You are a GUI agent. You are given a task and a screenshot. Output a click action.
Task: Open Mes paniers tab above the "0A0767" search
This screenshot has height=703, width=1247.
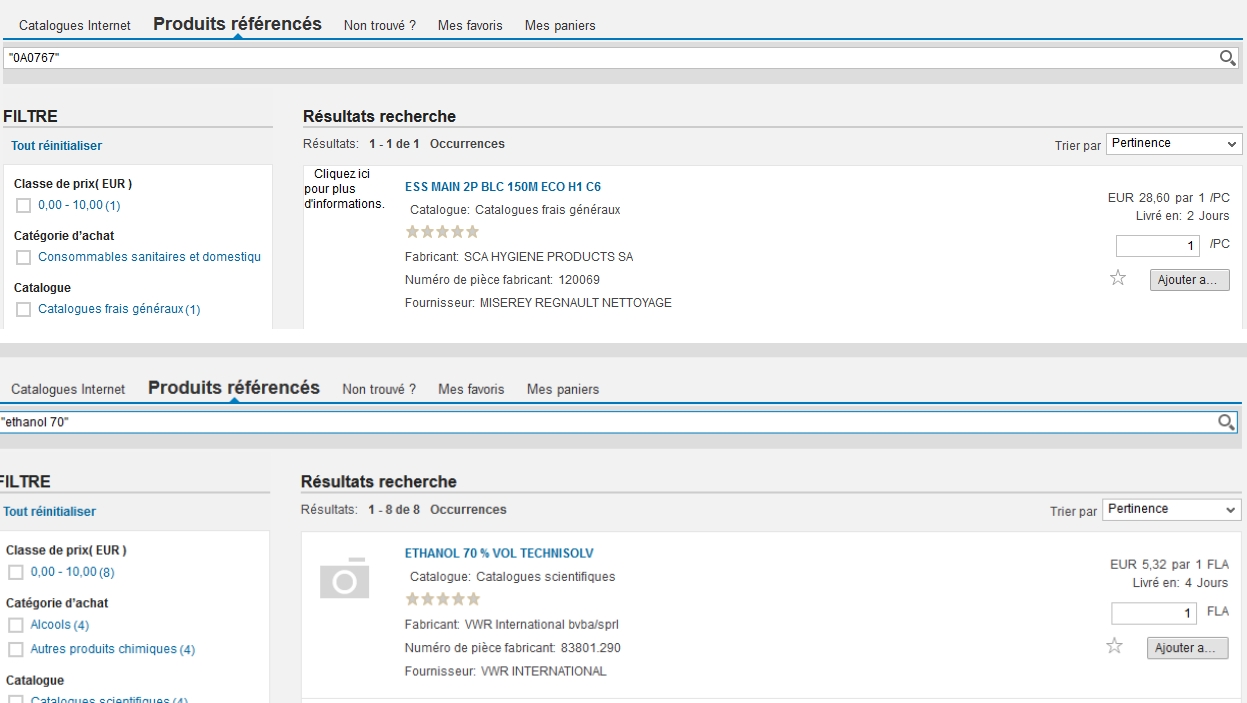pyautogui.click(x=559, y=26)
